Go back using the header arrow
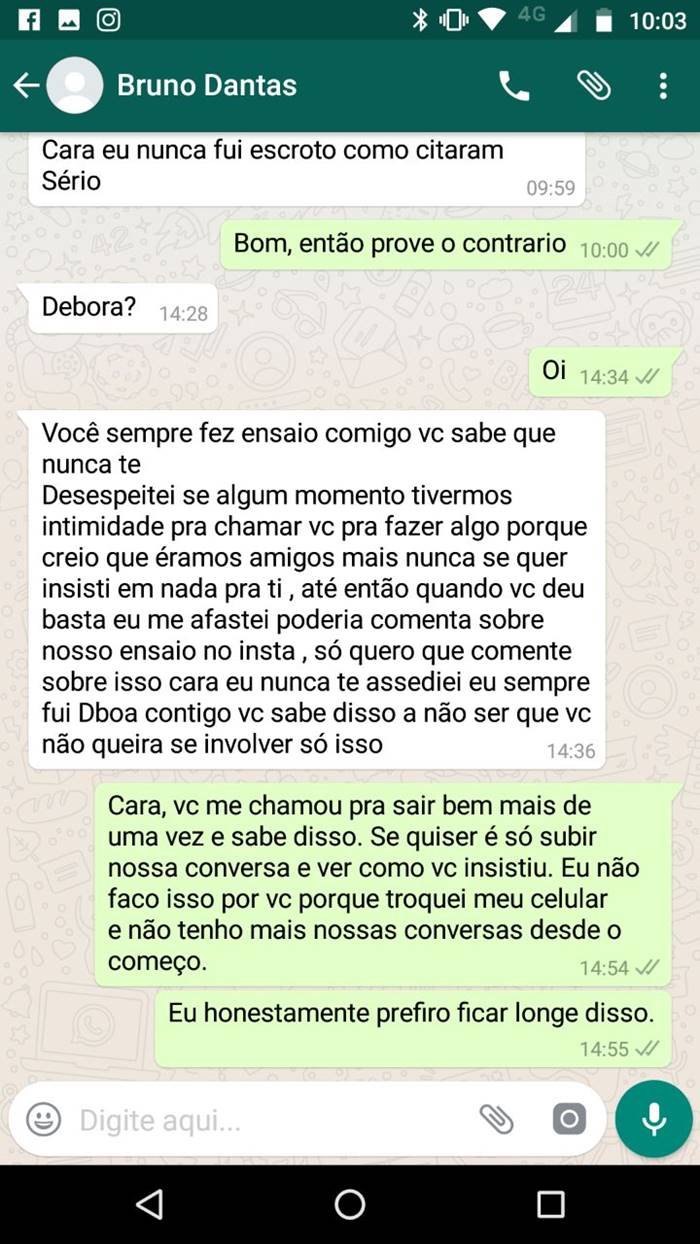The width and height of the screenshot is (700, 1244). click(26, 86)
